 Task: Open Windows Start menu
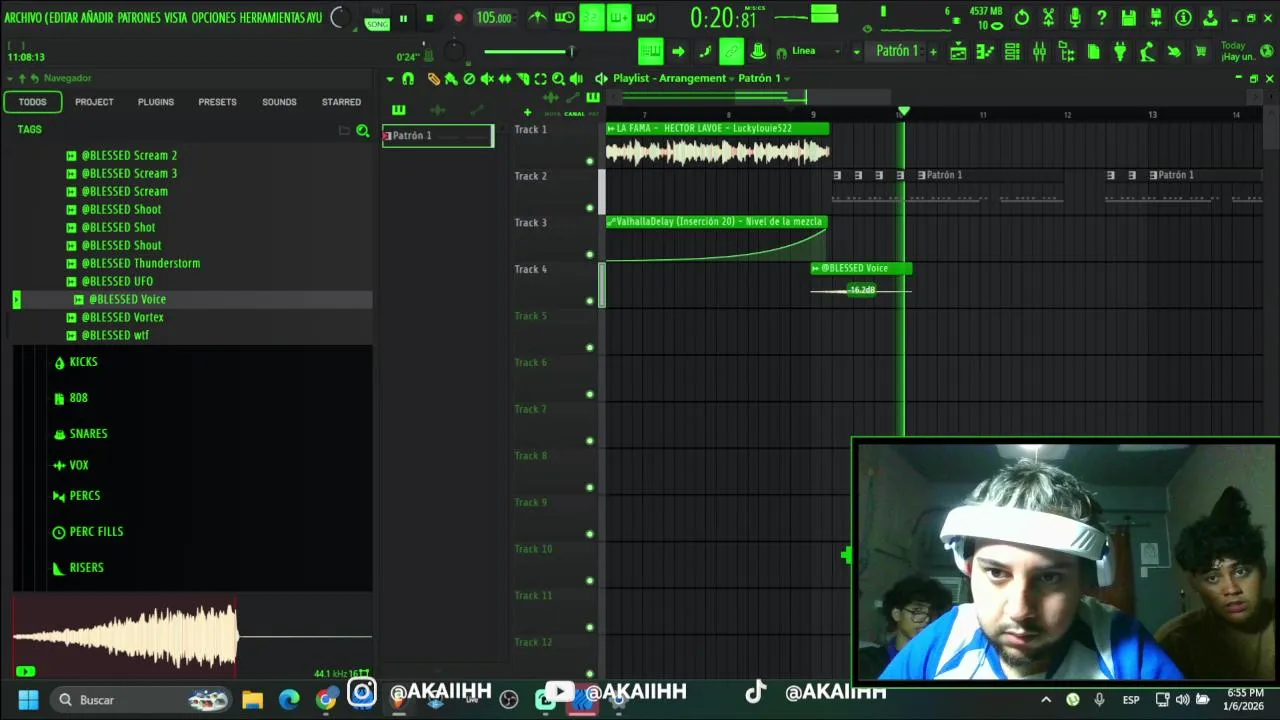[x=28, y=699]
